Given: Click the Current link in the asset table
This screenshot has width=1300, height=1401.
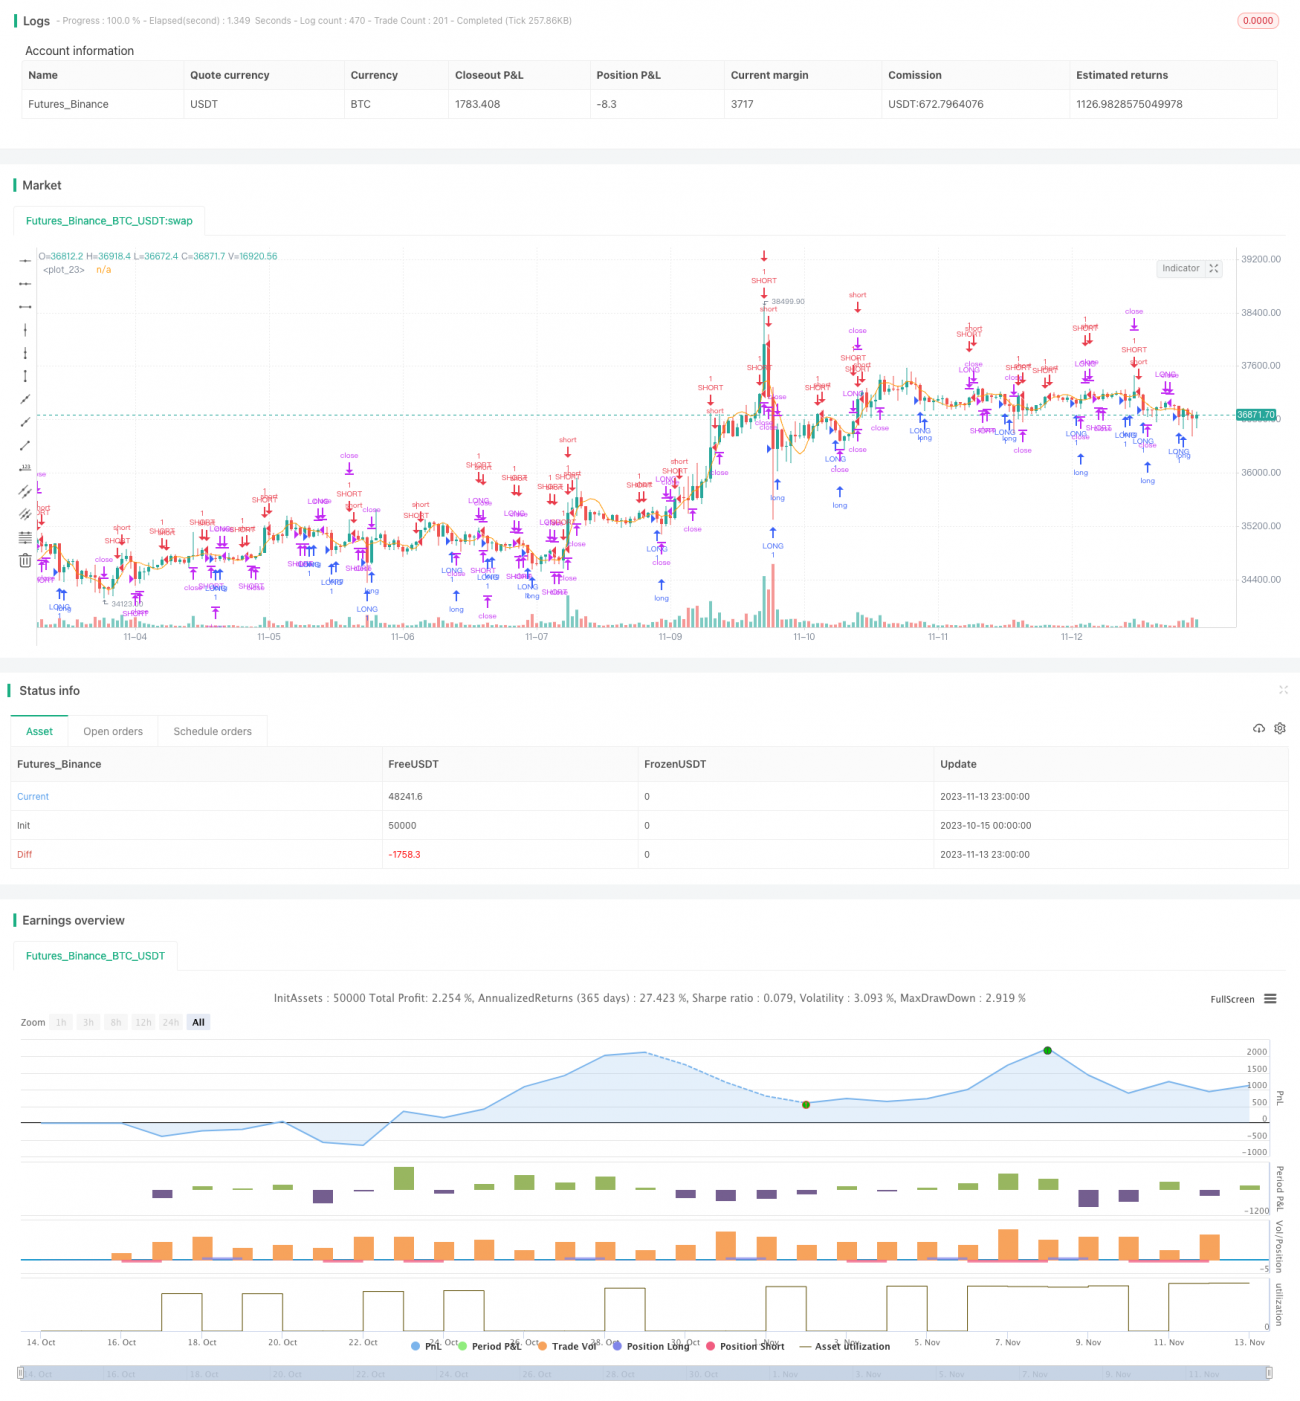Looking at the screenshot, I should (33, 797).
